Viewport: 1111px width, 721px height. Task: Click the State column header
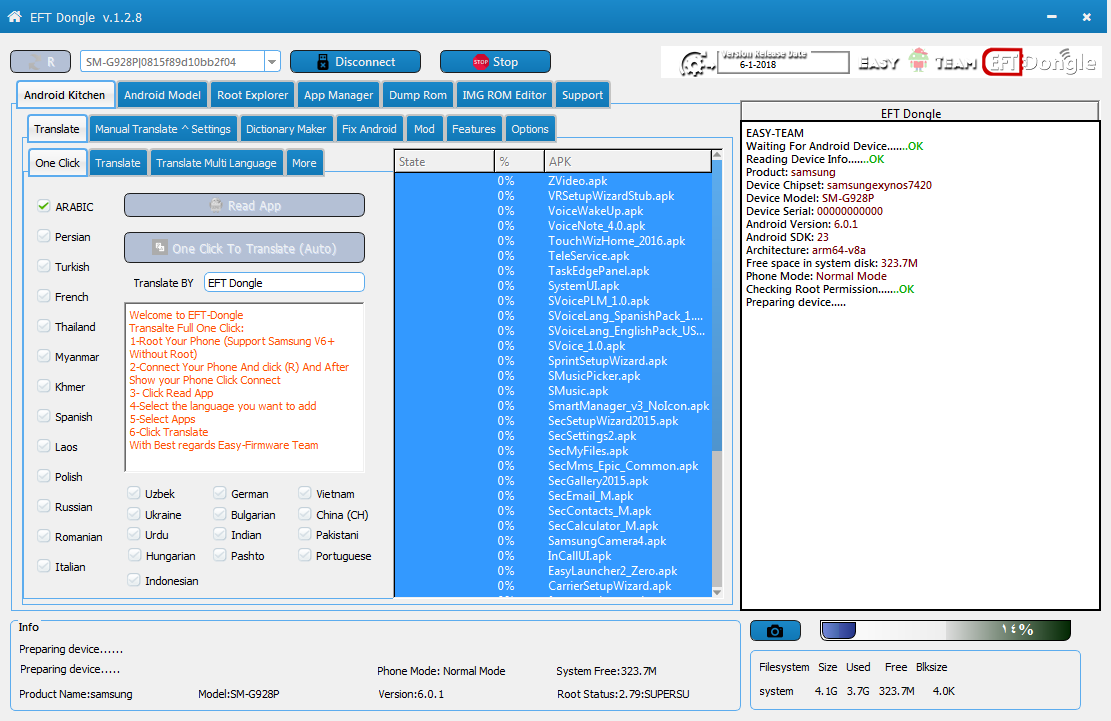click(444, 161)
